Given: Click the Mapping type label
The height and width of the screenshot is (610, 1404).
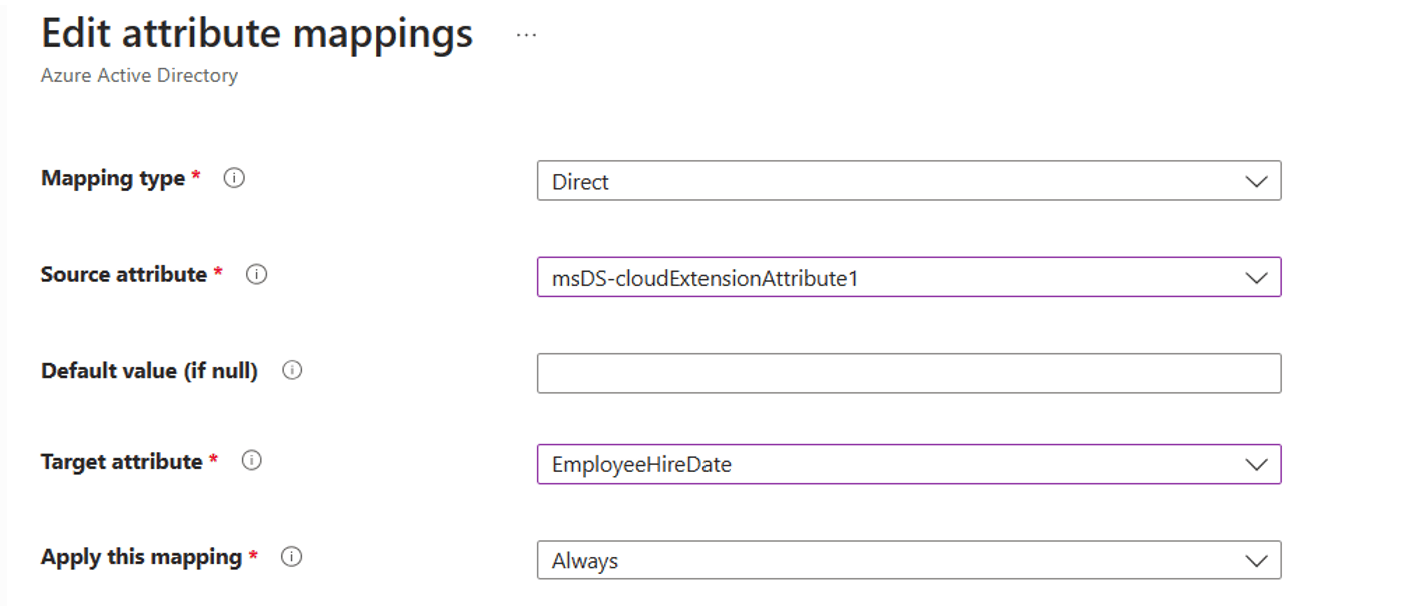Looking at the screenshot, I should pyautogui.click(x=113, y=178).
